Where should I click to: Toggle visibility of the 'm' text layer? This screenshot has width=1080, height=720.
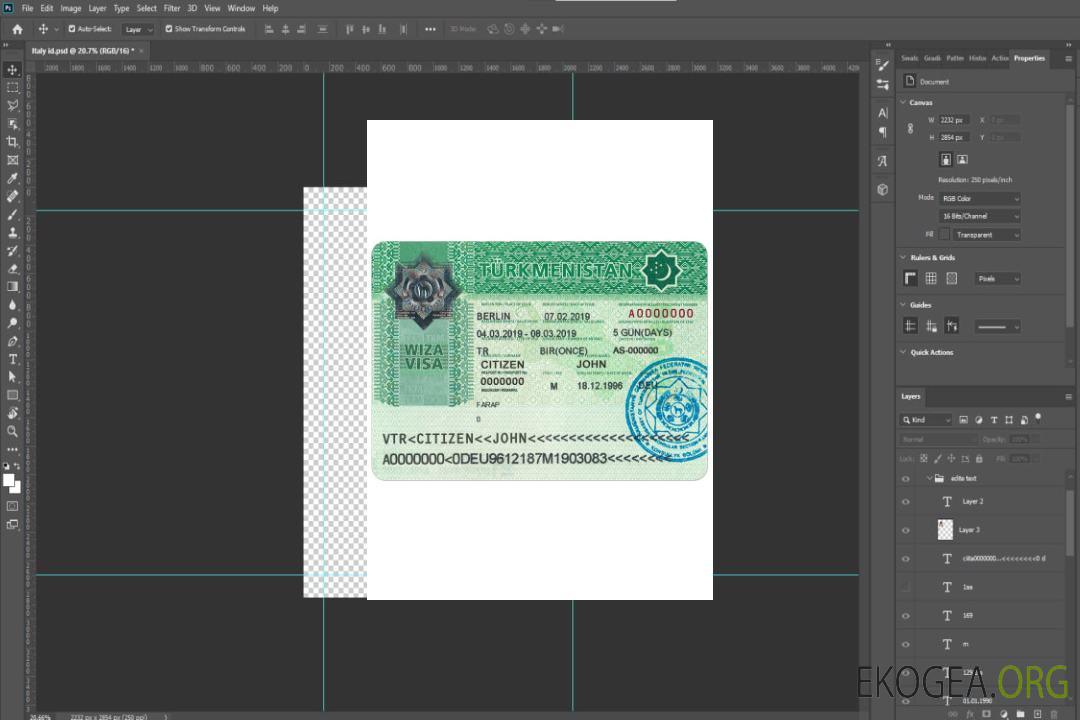coord(906,645)
